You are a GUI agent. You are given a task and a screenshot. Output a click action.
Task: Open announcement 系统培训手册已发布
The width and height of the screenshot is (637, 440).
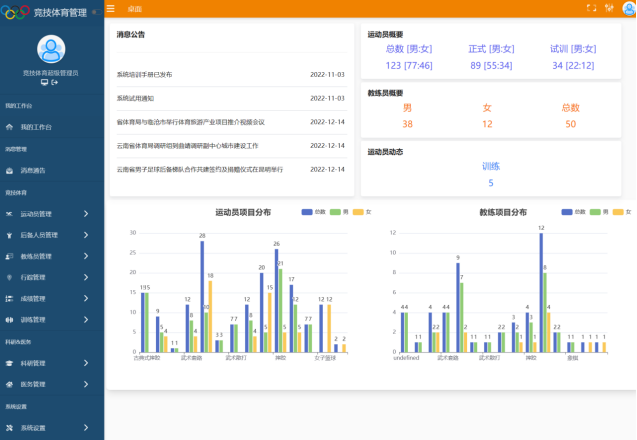coord(144,74)
